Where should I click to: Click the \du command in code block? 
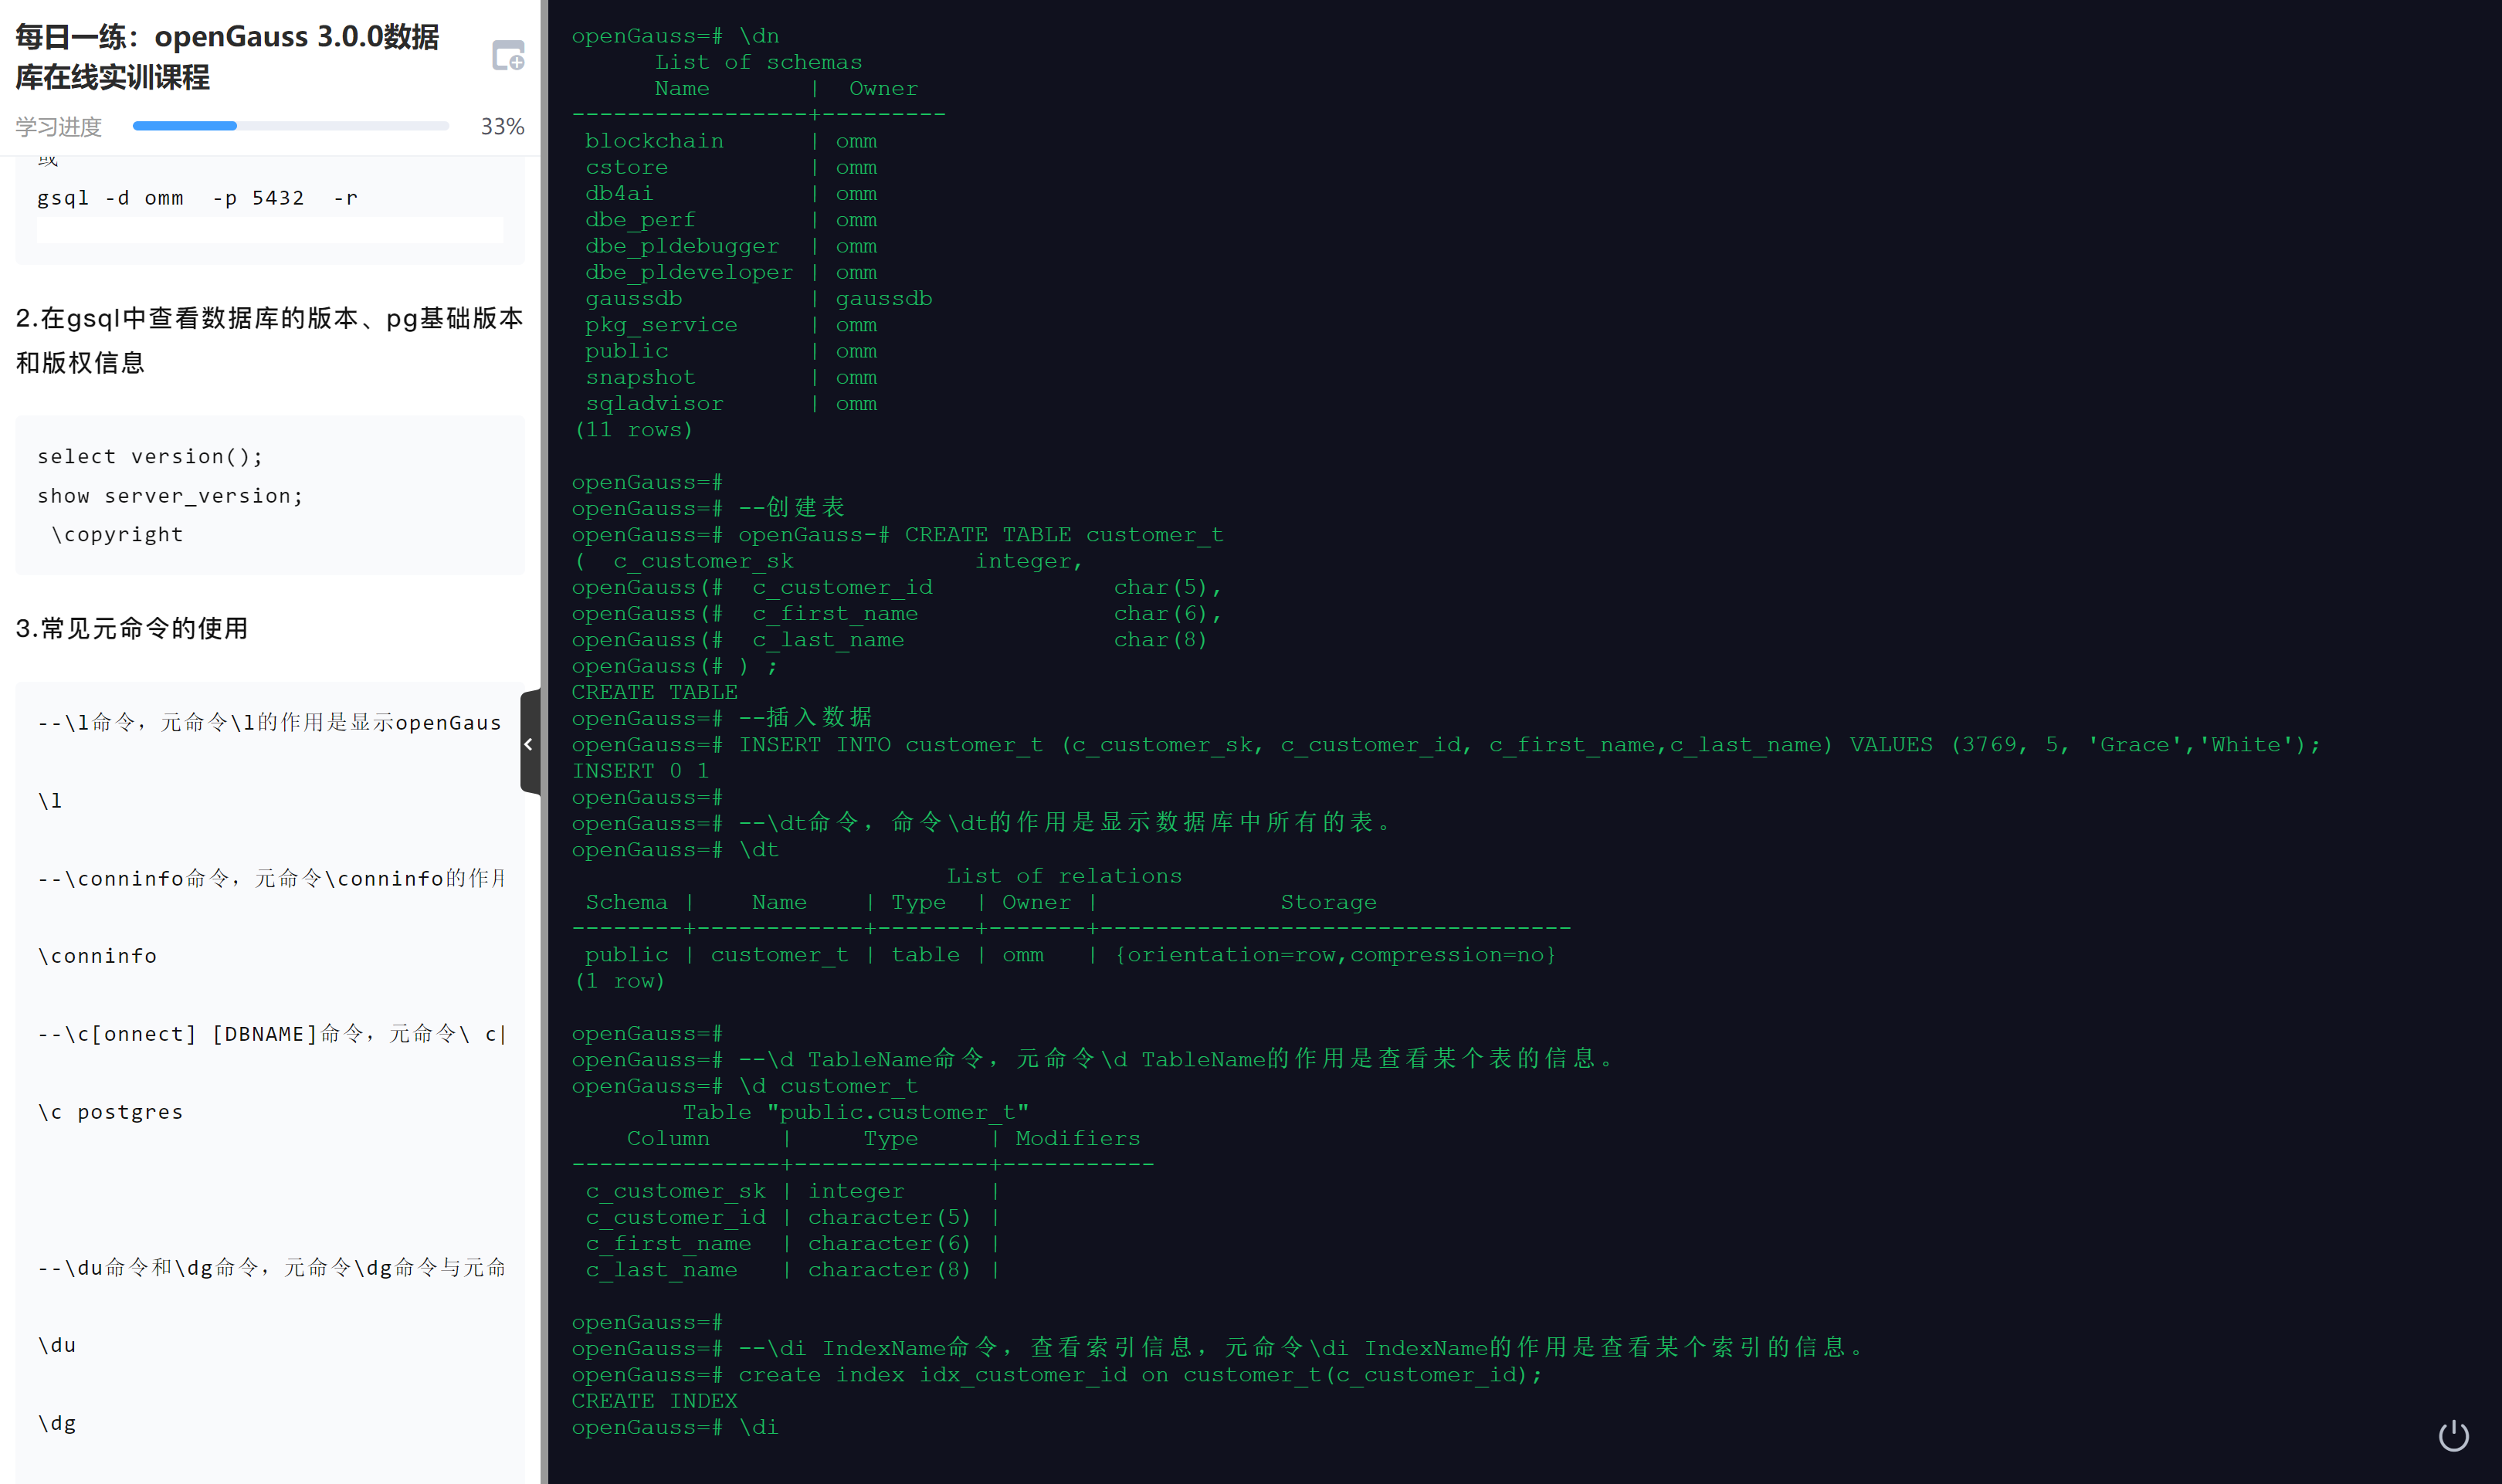pos(57,1345)
